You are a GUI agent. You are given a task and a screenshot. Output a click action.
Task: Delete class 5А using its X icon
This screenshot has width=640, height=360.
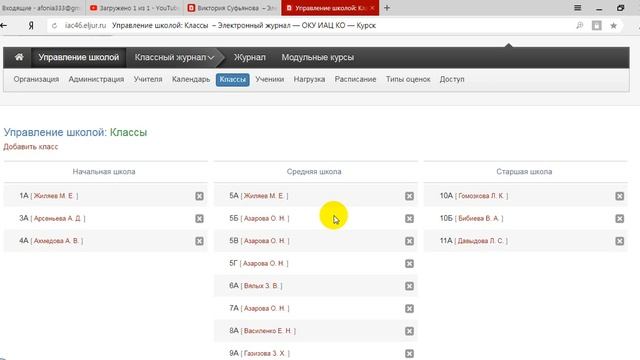tap(409, 196)
